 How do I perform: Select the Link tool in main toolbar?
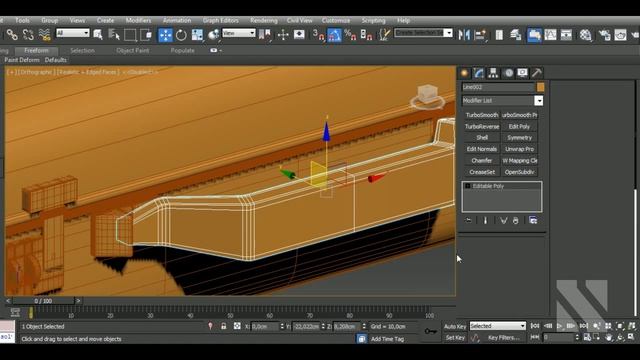[12, 35]
